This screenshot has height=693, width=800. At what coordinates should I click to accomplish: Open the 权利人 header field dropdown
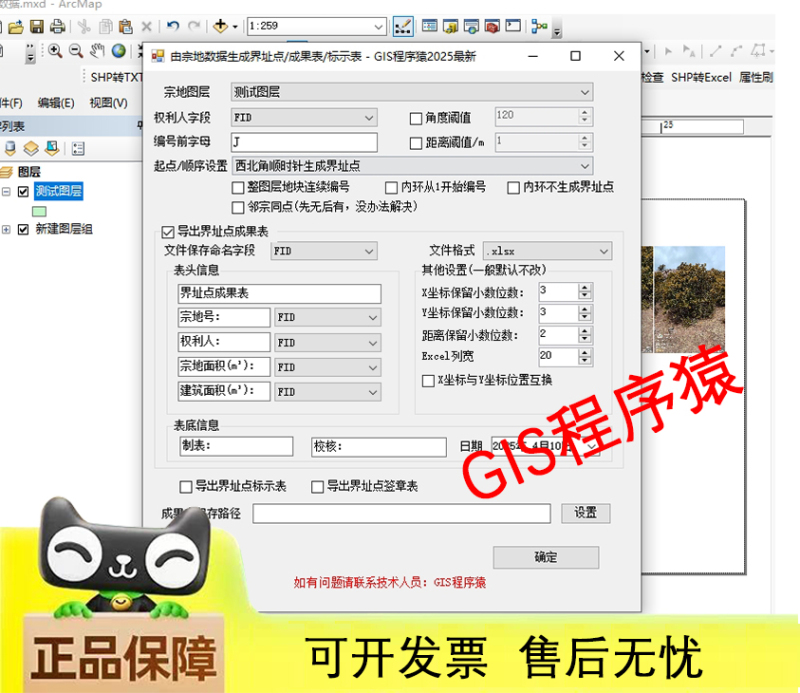[x=373, y=343]
